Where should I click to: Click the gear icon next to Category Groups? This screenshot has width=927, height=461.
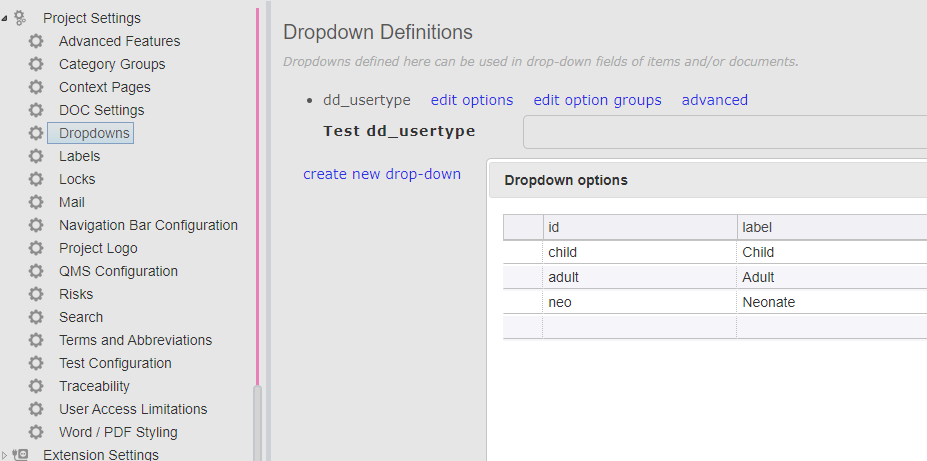coord(36,64)
